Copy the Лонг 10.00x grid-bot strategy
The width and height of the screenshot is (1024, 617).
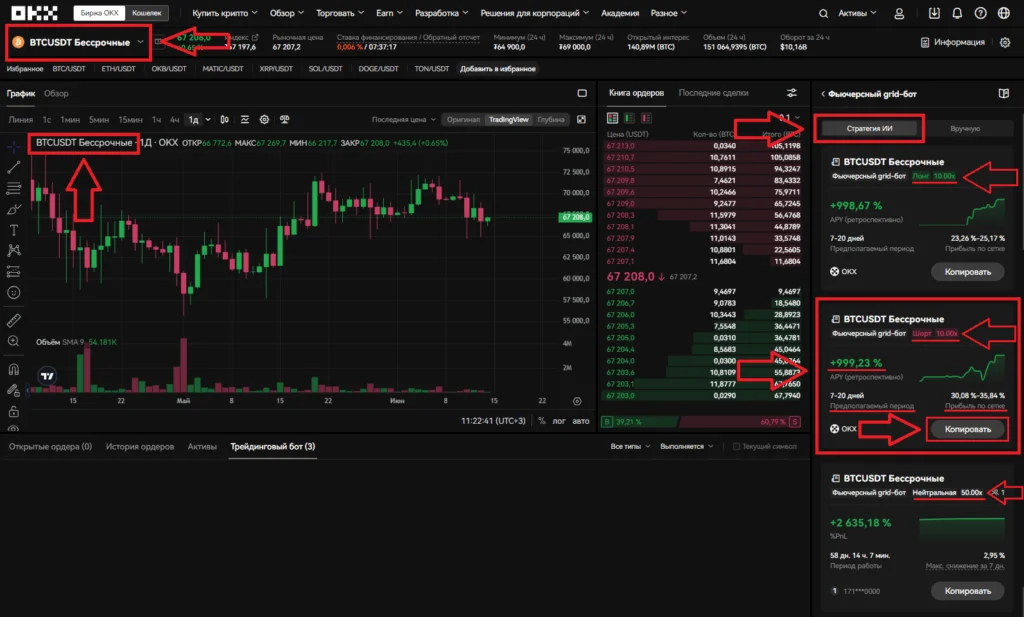[967, 272]
